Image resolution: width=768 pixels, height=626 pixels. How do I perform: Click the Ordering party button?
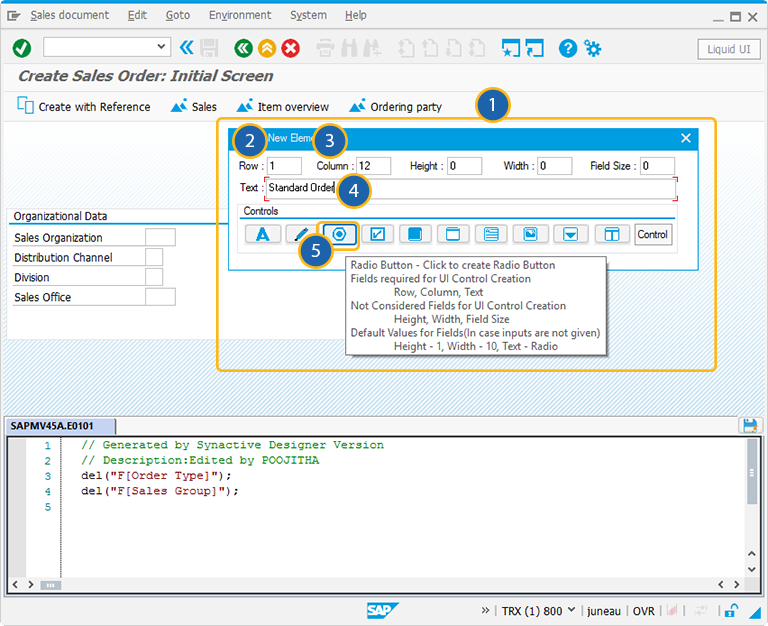pos(395,106)
